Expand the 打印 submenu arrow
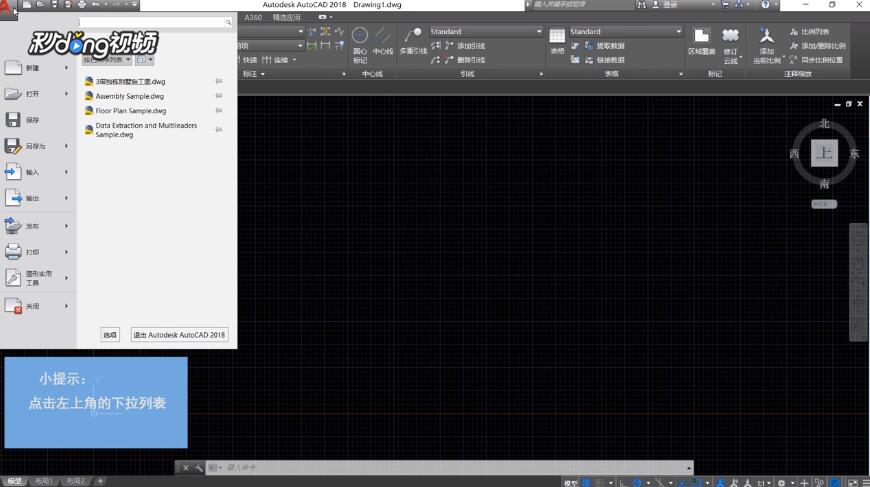The height and width of the screenshot is (487, 870). coord(67,252)
